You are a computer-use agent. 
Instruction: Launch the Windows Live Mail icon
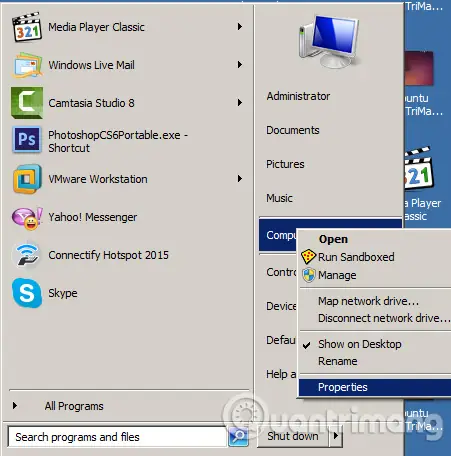click(x=27, y=65)
